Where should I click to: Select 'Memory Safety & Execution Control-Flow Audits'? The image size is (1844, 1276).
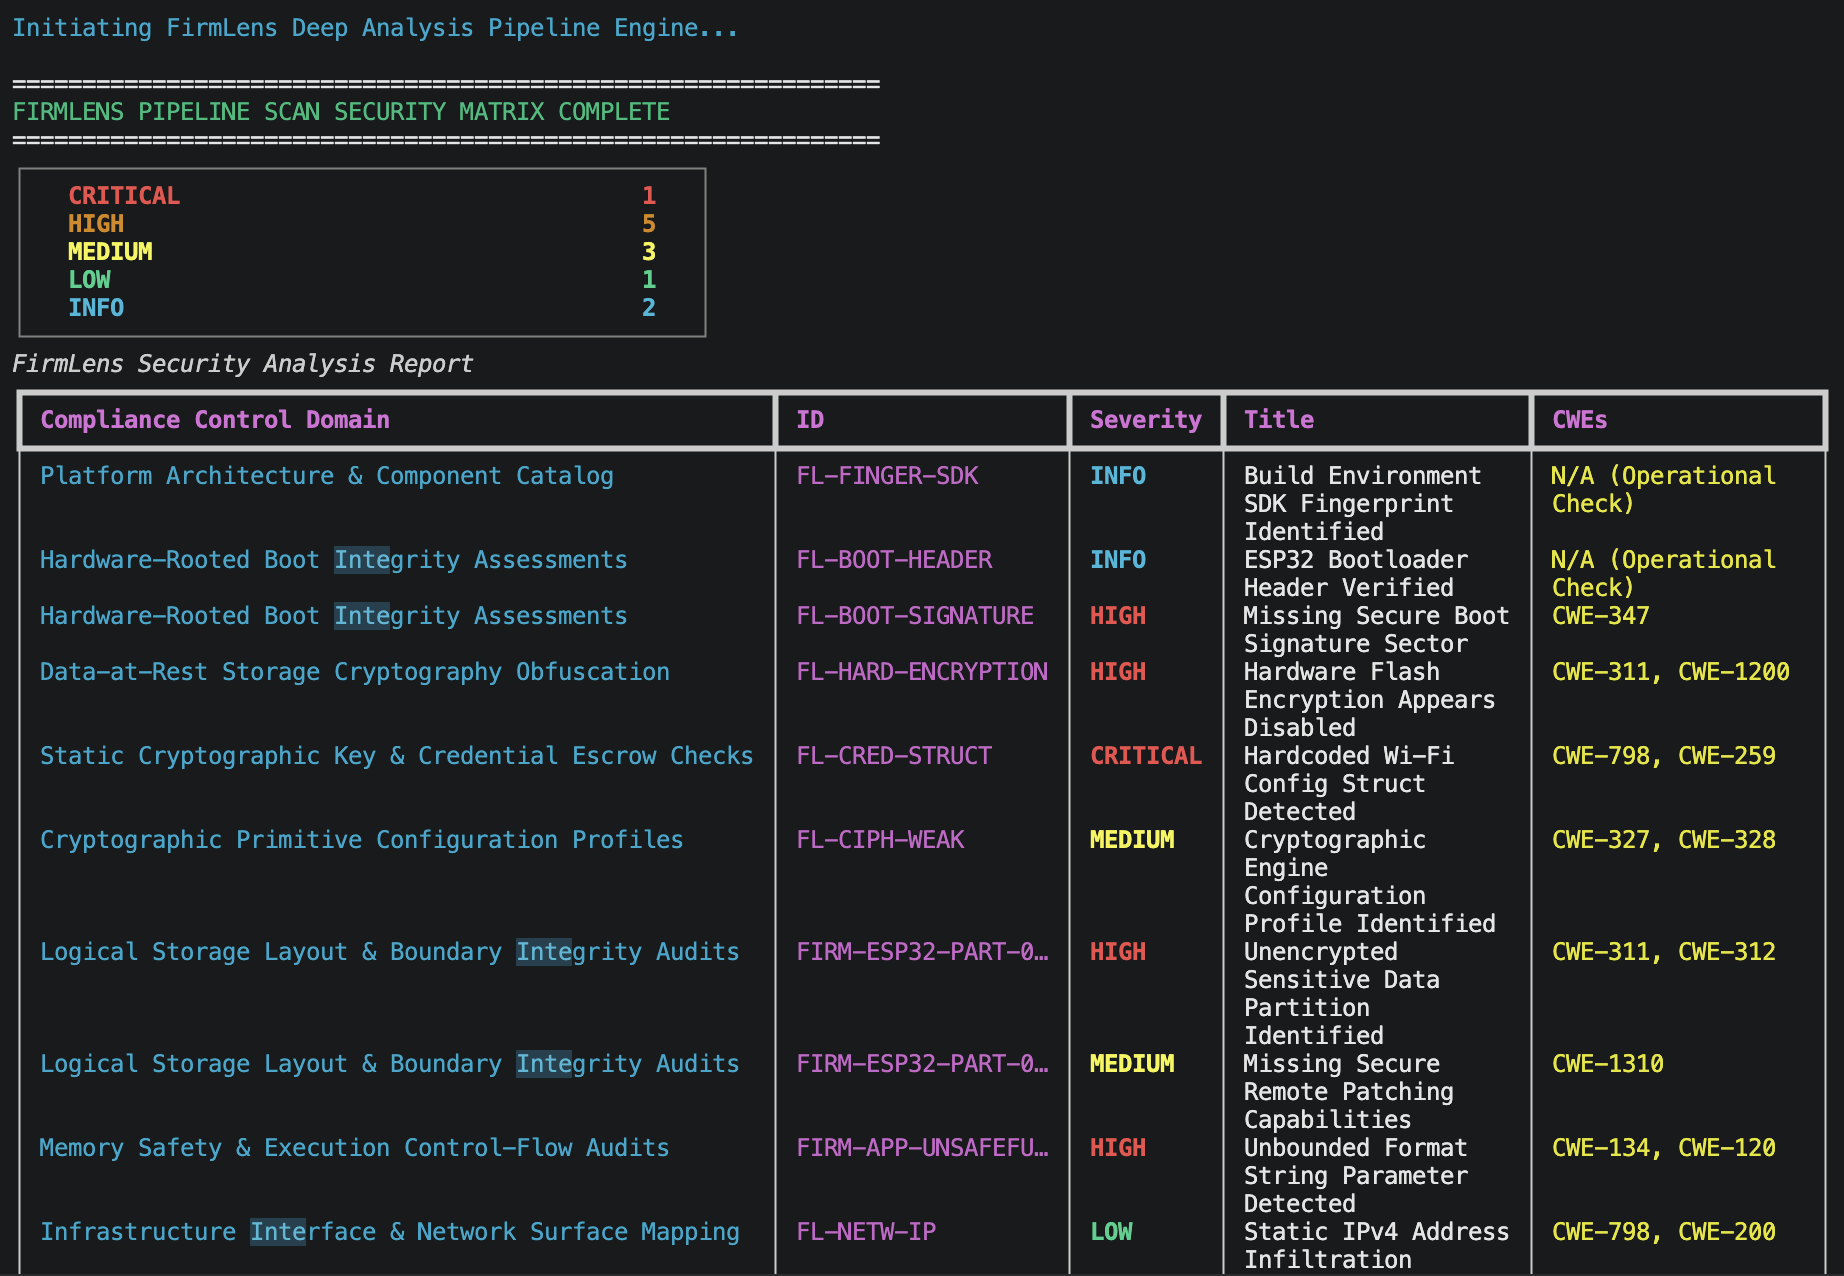(x=355, y=1148)
